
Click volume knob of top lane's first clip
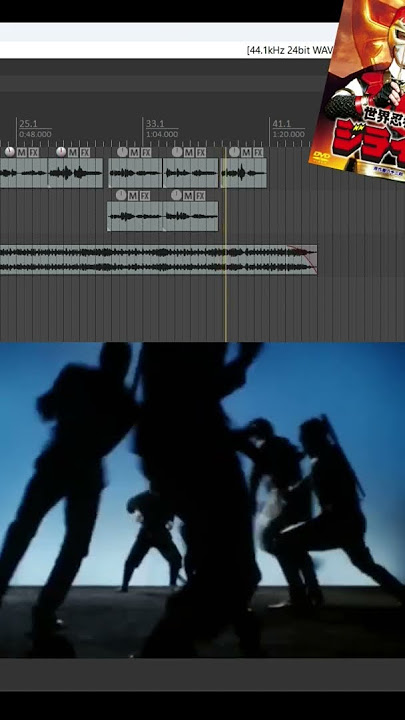click(10, 152)
